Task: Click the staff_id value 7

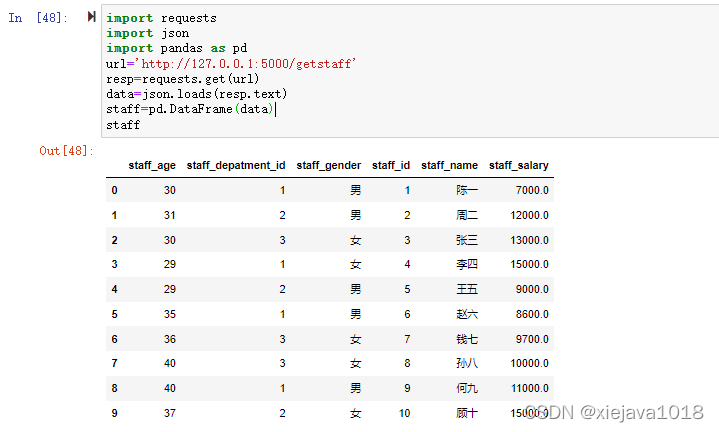Action: (407, 339)
